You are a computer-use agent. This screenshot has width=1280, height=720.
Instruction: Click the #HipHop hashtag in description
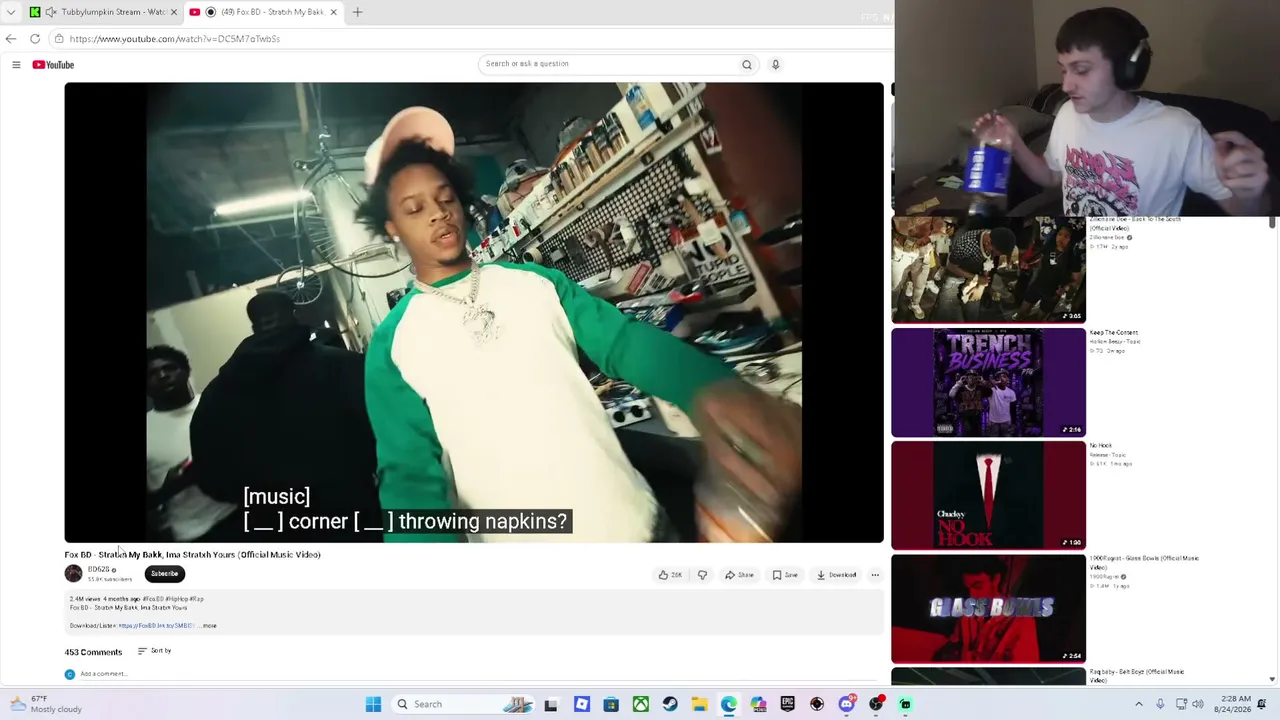point(177,599)
